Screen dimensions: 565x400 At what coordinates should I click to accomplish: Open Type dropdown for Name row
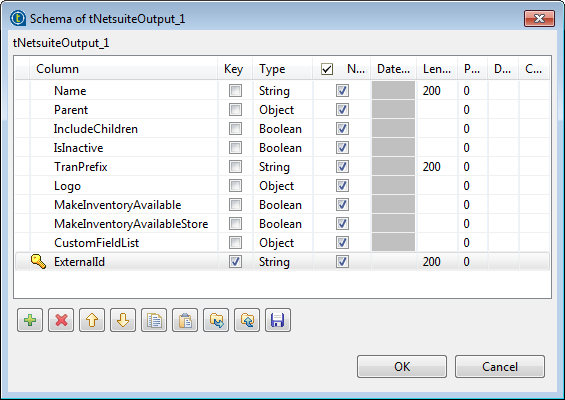pos(283,91)
